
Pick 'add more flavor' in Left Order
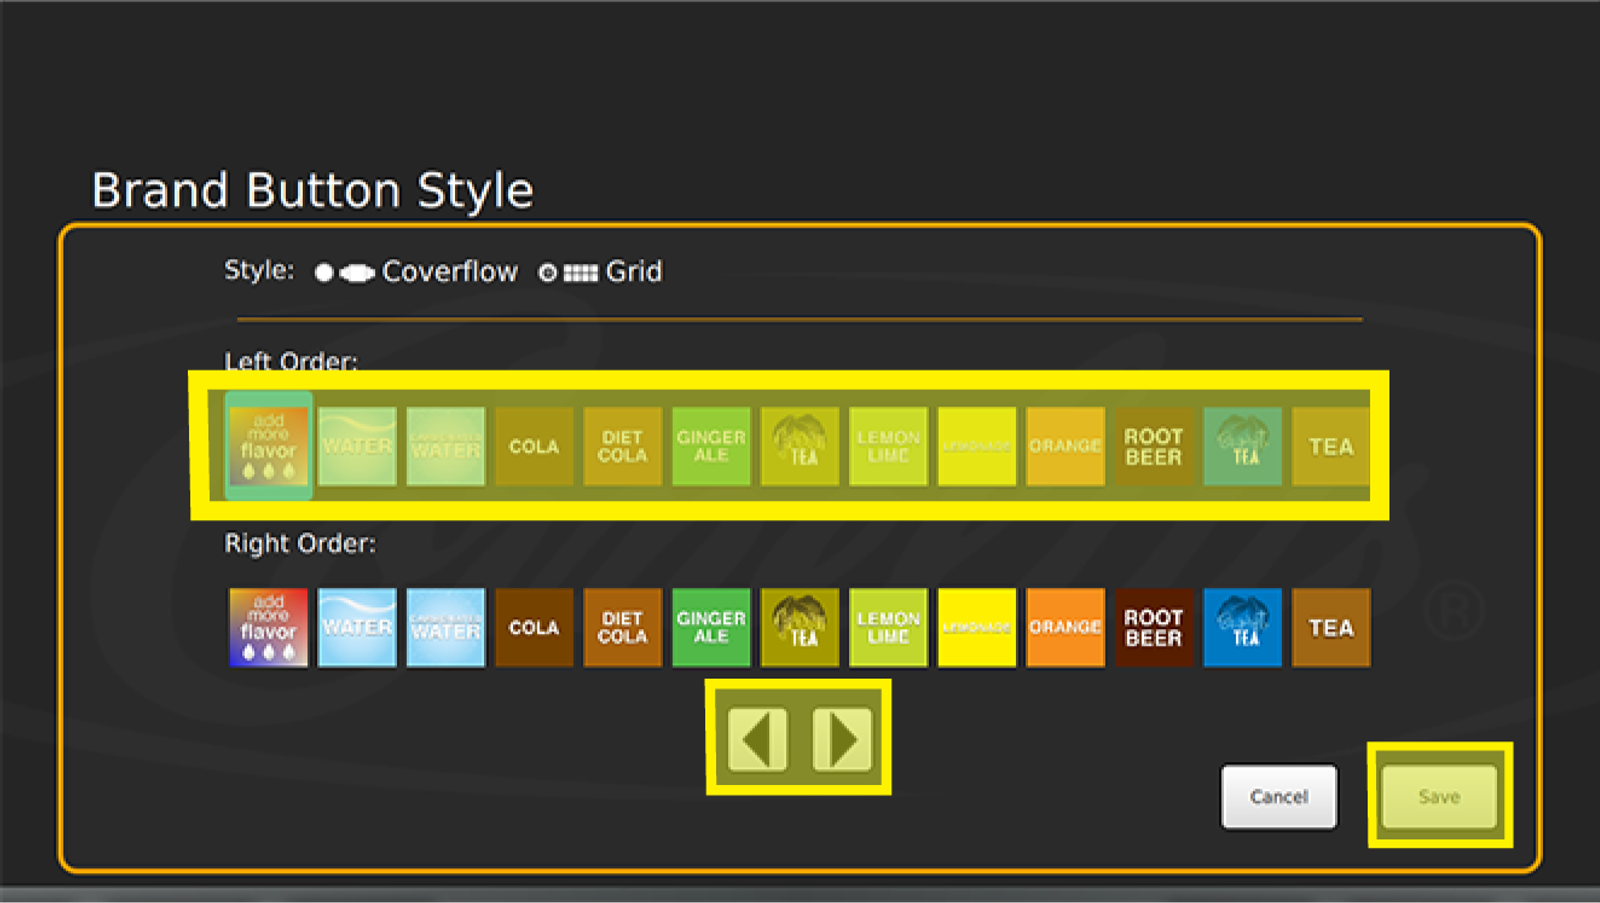pyautogui.click(x=269, y=446)
